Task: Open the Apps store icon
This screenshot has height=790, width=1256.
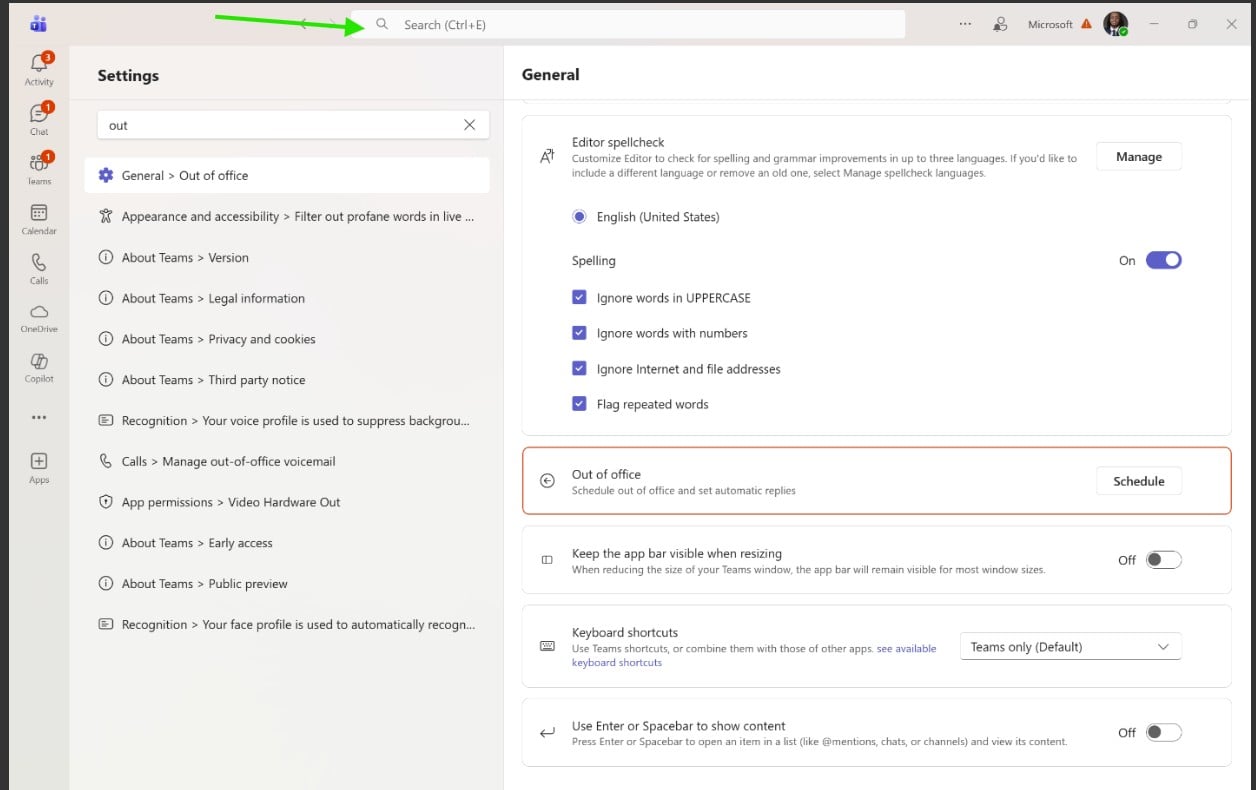Action: click(39, 466)
